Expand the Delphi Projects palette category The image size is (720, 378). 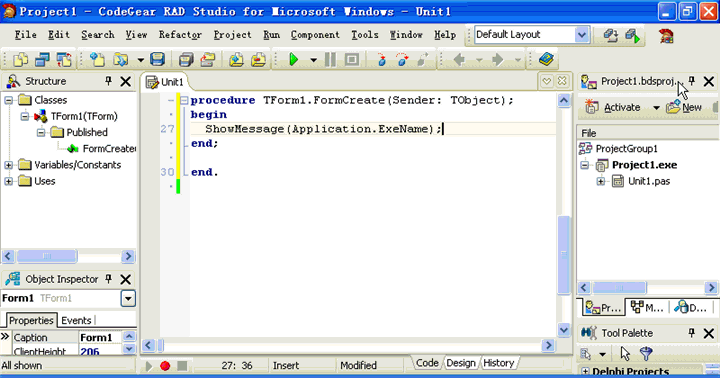click(585, 371)
